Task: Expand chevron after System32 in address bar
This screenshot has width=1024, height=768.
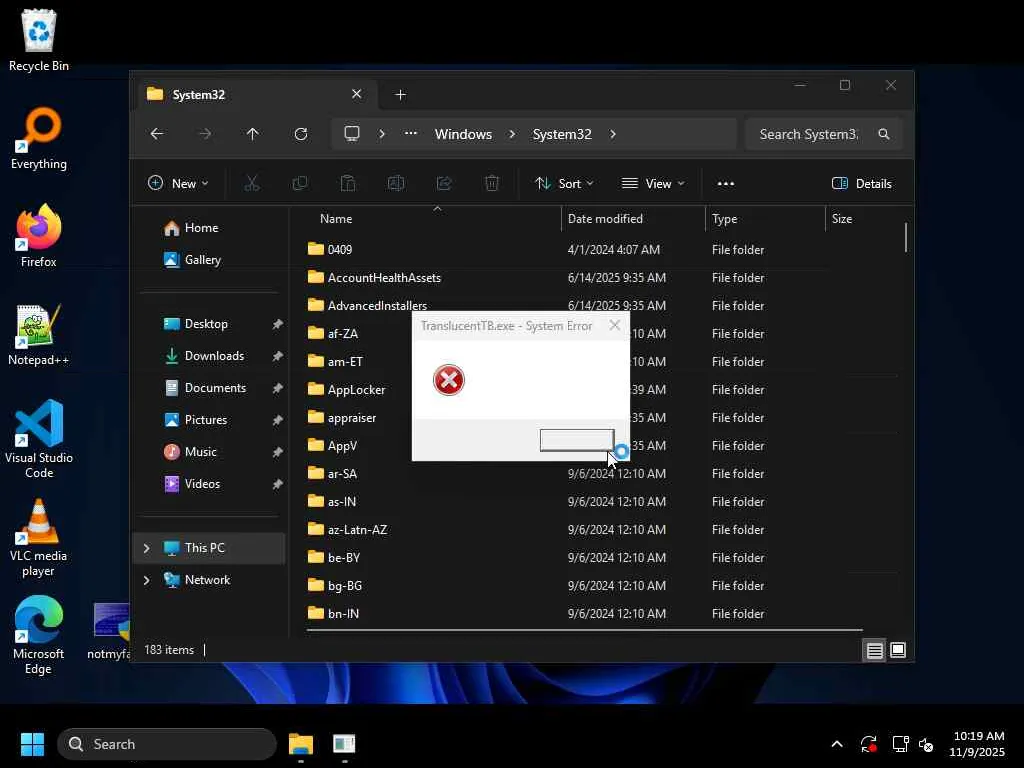Action: (x=613, y=134)
